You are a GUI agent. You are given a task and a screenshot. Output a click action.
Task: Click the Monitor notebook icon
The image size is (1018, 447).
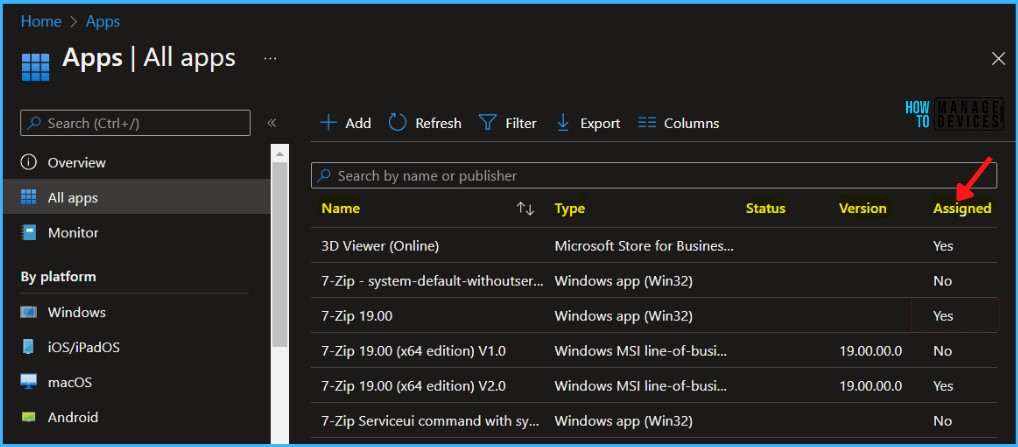click(29, 232)
